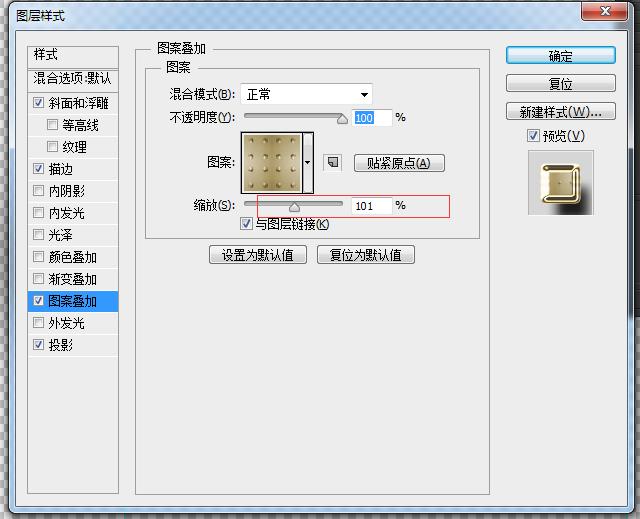Uncheck the 描边 checkbox

click(38, 169)
